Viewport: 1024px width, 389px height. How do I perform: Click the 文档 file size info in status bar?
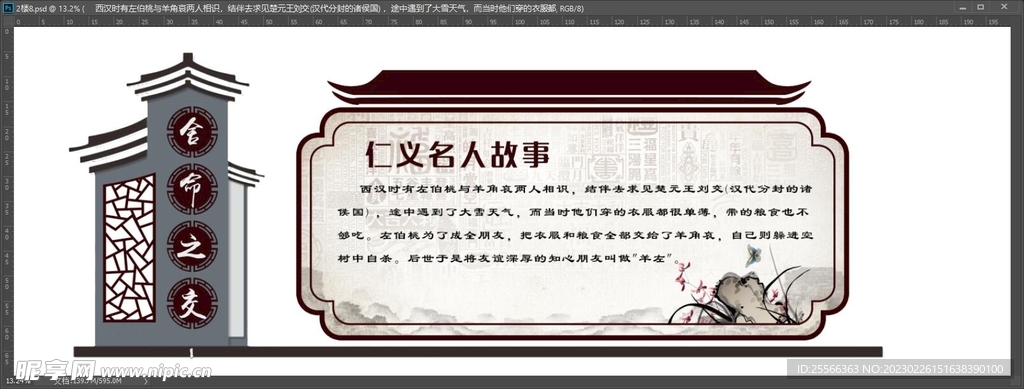88,381
